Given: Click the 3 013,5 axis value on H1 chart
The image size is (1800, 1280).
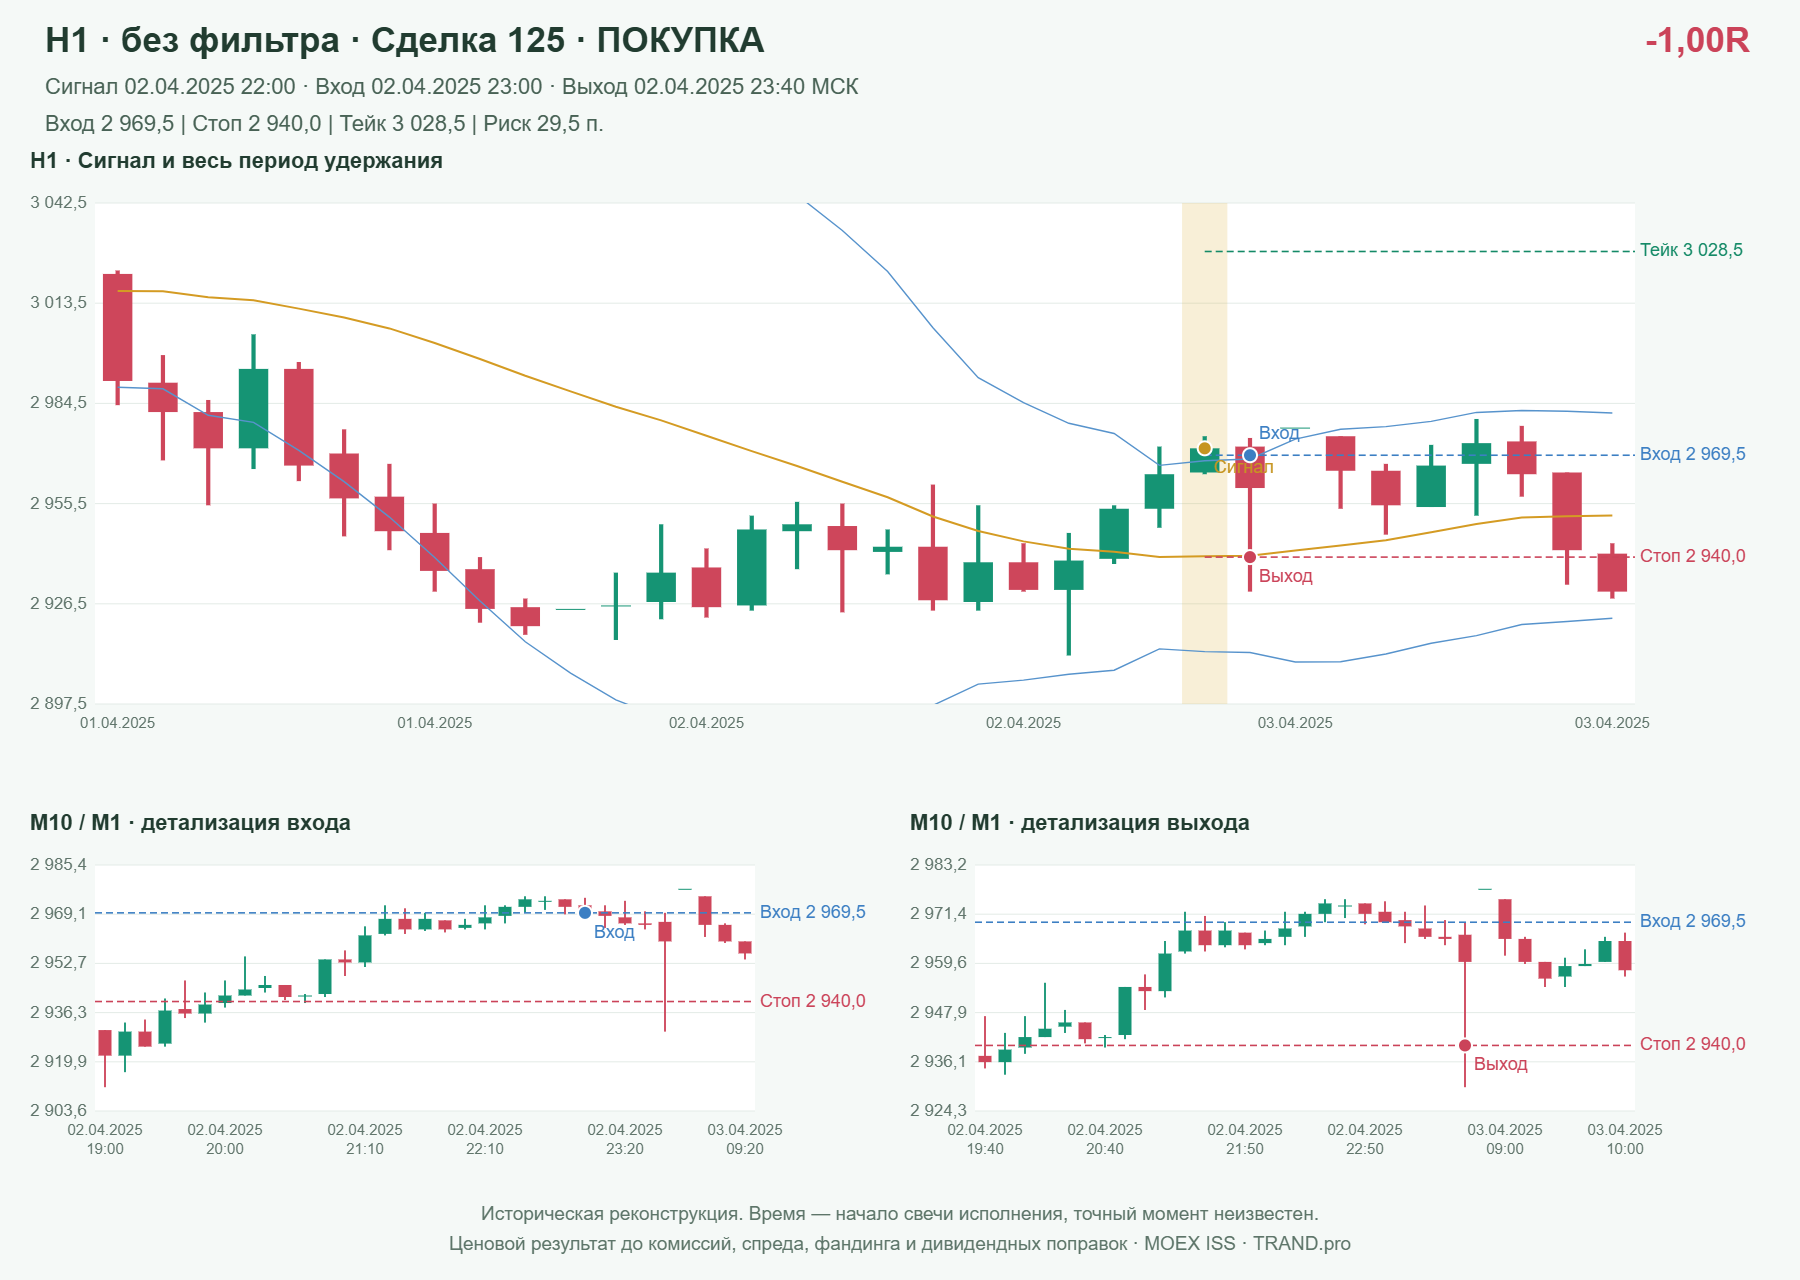Looking at the screenshot, I should tap(59, 303).
